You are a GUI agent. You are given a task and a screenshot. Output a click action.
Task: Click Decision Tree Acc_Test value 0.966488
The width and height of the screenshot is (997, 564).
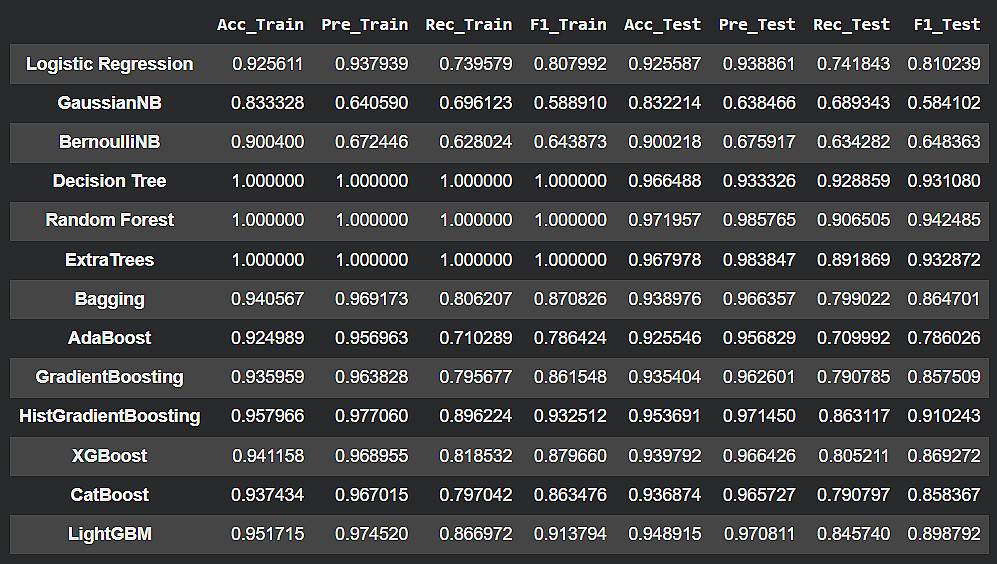664,181
